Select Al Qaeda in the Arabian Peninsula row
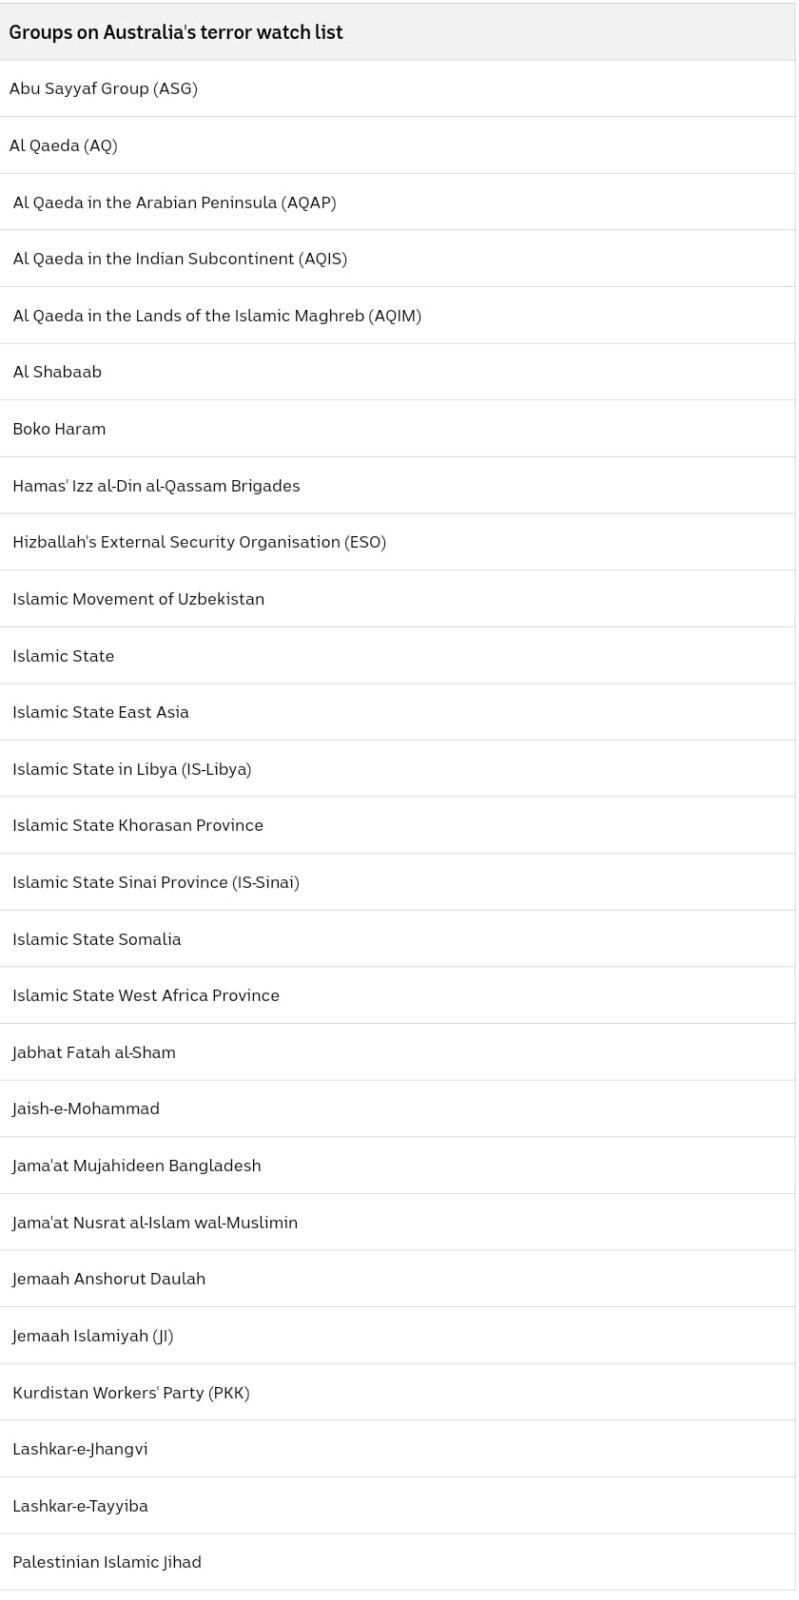This screenshot has width=799, height=1600. 399,202
